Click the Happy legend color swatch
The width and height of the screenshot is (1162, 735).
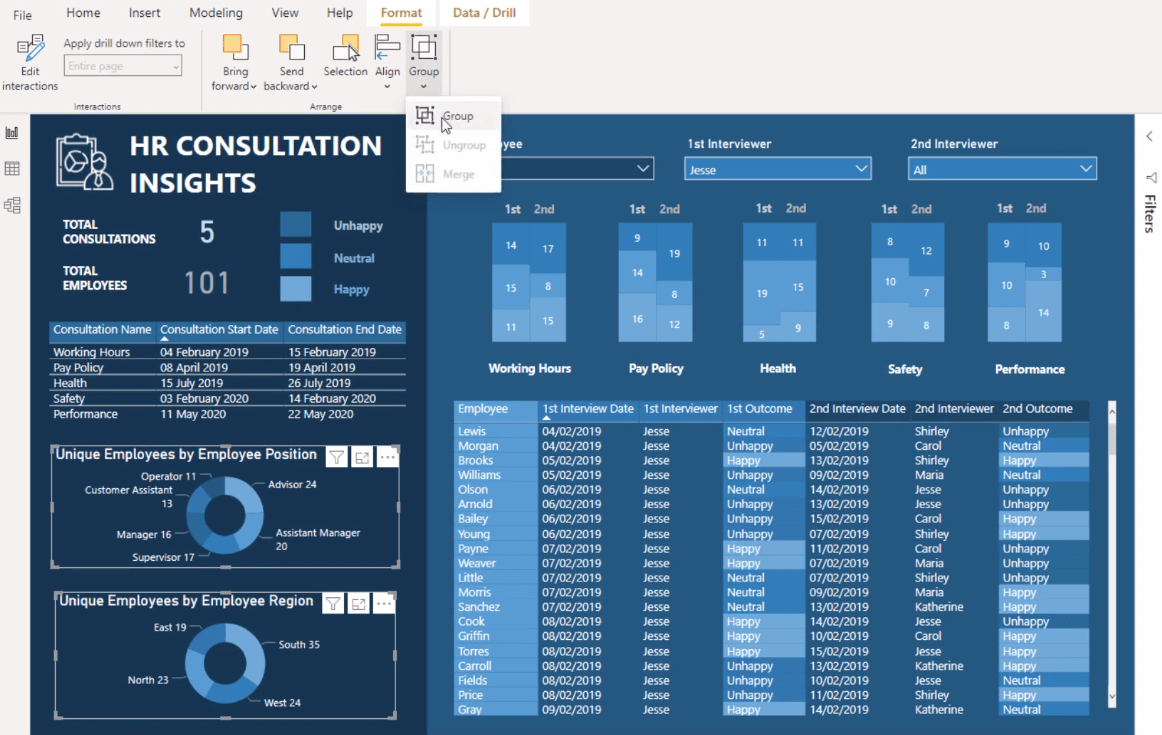click(296, 288)
